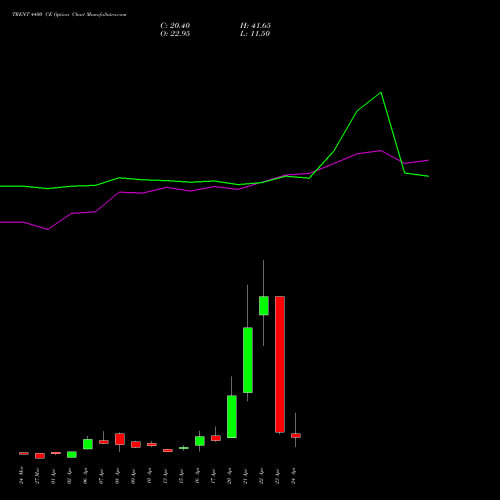Image resolution: width=500 pixels, height=500 pixels.
Task: Click the "20 Apr" date label
Action: point(229,476)
